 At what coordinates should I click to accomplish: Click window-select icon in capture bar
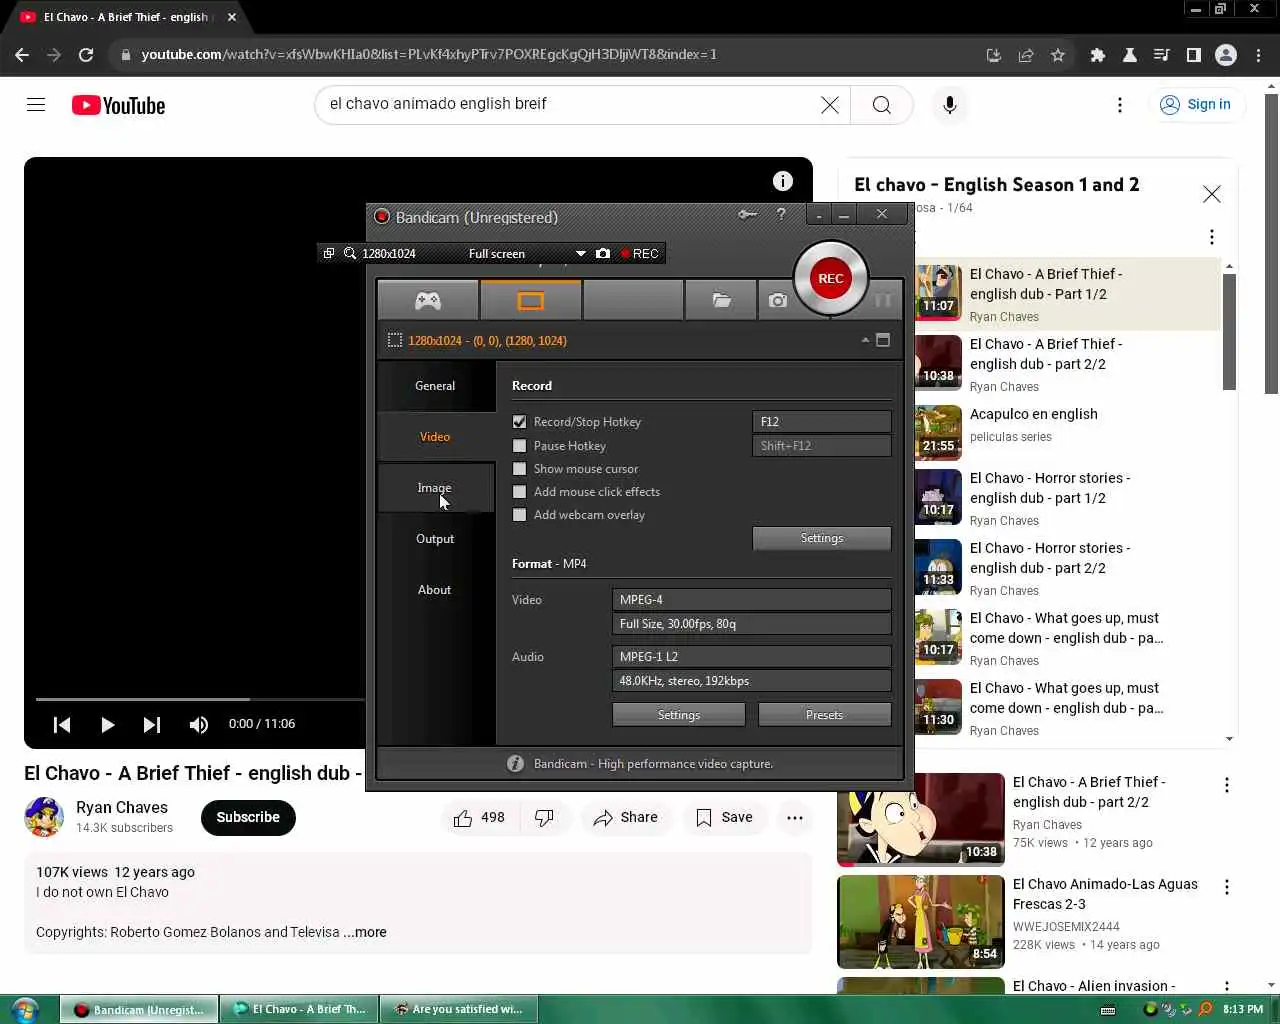pyautogui.click(x=329, y=253)
